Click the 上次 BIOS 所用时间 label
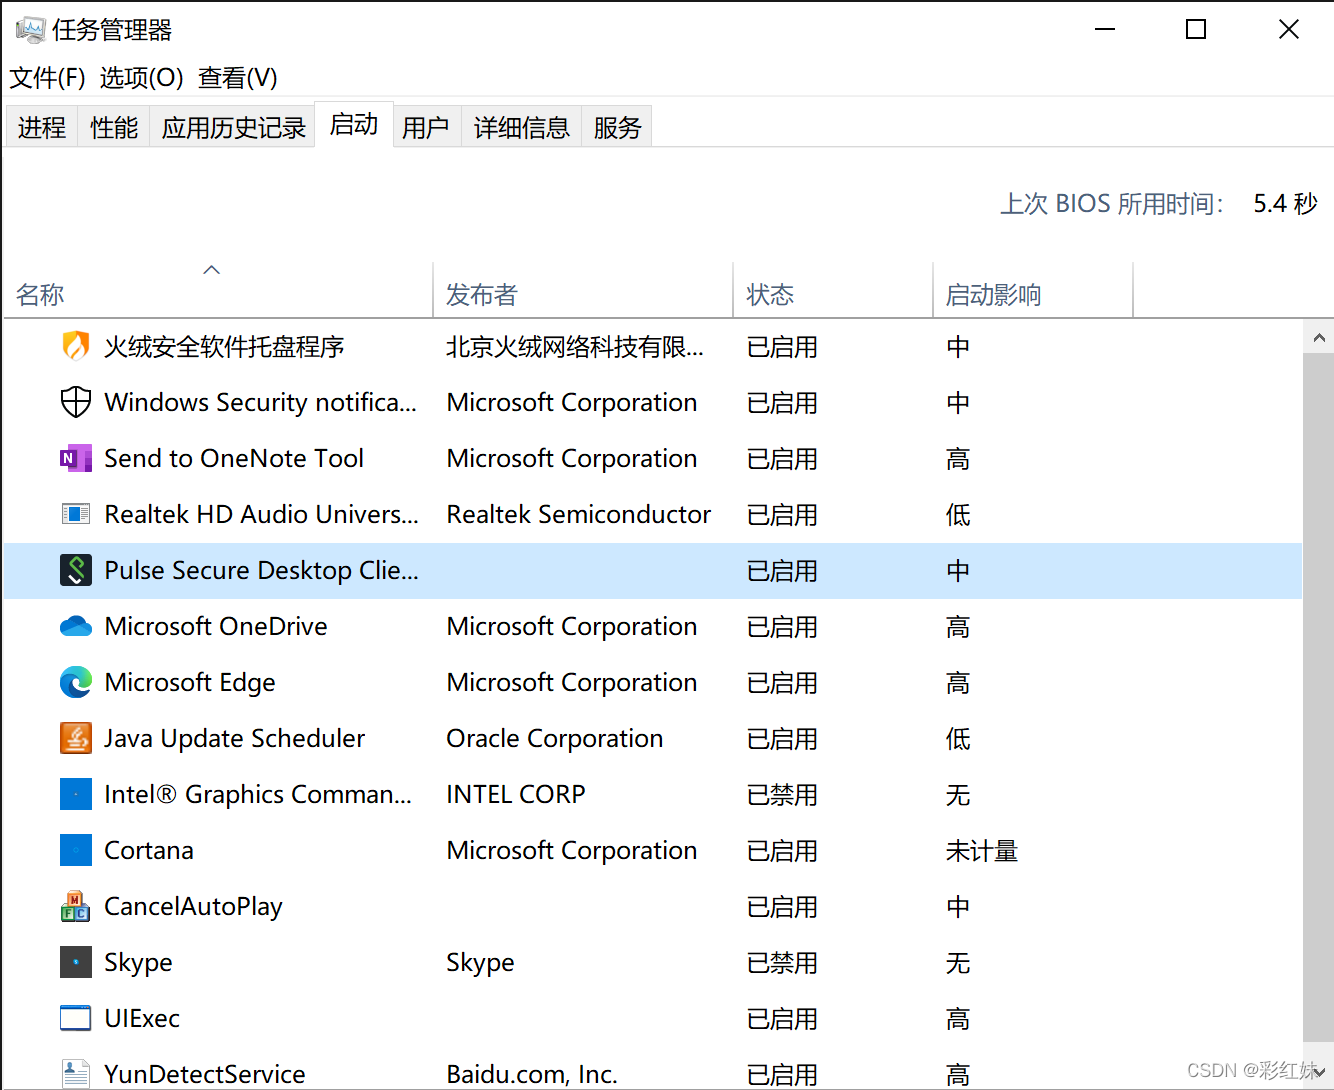The image size is (1334, 1090). point(1112,203)
